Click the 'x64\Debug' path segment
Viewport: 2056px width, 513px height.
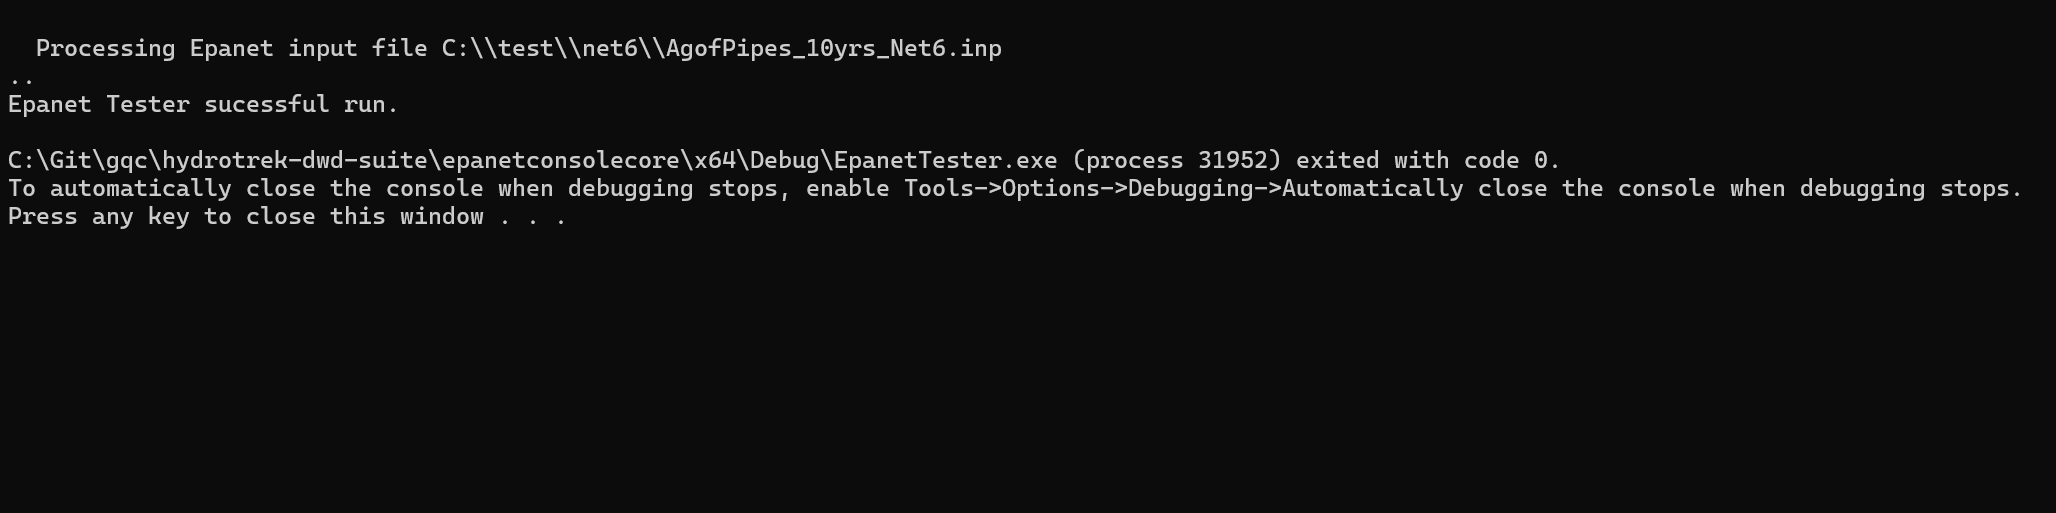point(757,161)
